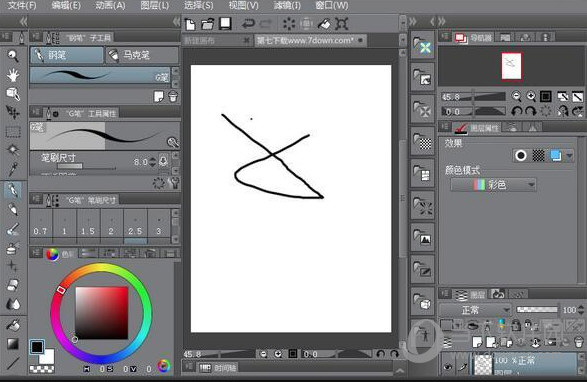Open the 文件(F) menu
Screen dimensions: 587x382
pos(22,5)
